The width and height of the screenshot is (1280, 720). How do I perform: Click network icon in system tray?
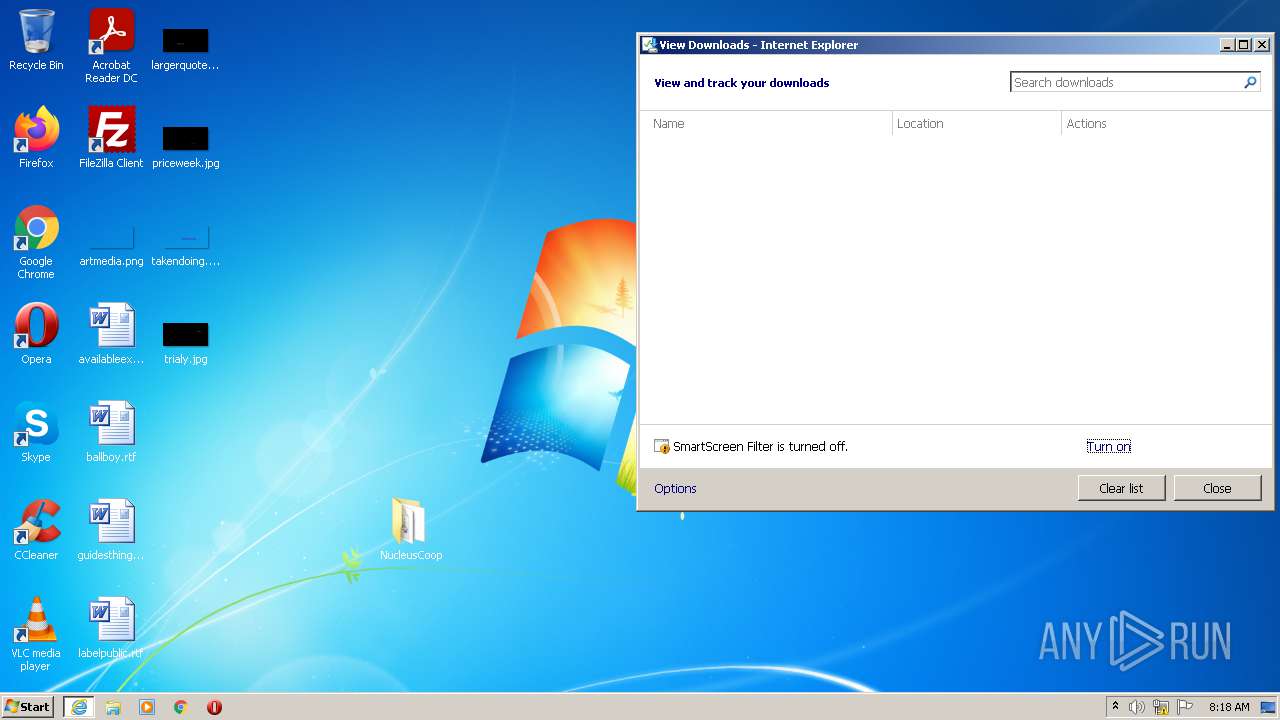(x=1161, y=707)
